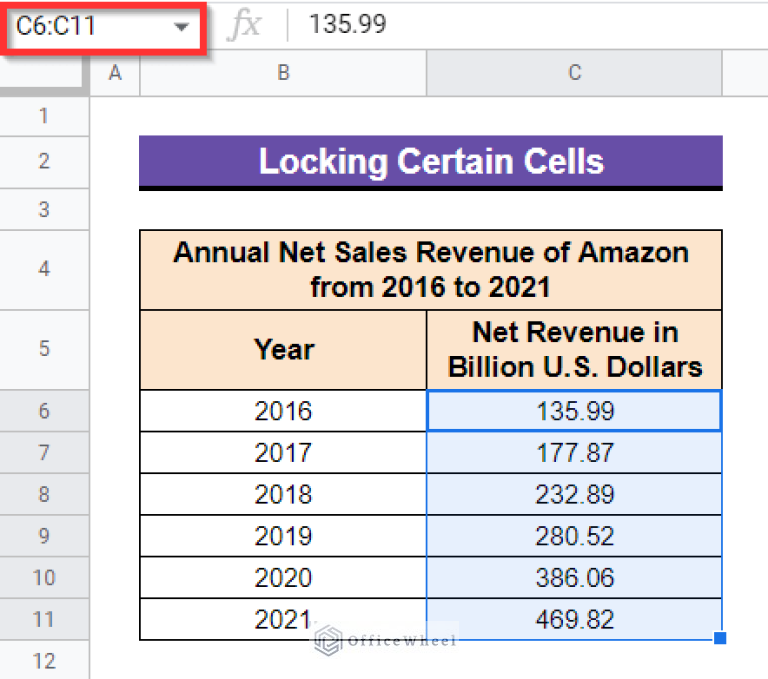Select row 12 header
The image size is (768, 679).
pos(45,660)
